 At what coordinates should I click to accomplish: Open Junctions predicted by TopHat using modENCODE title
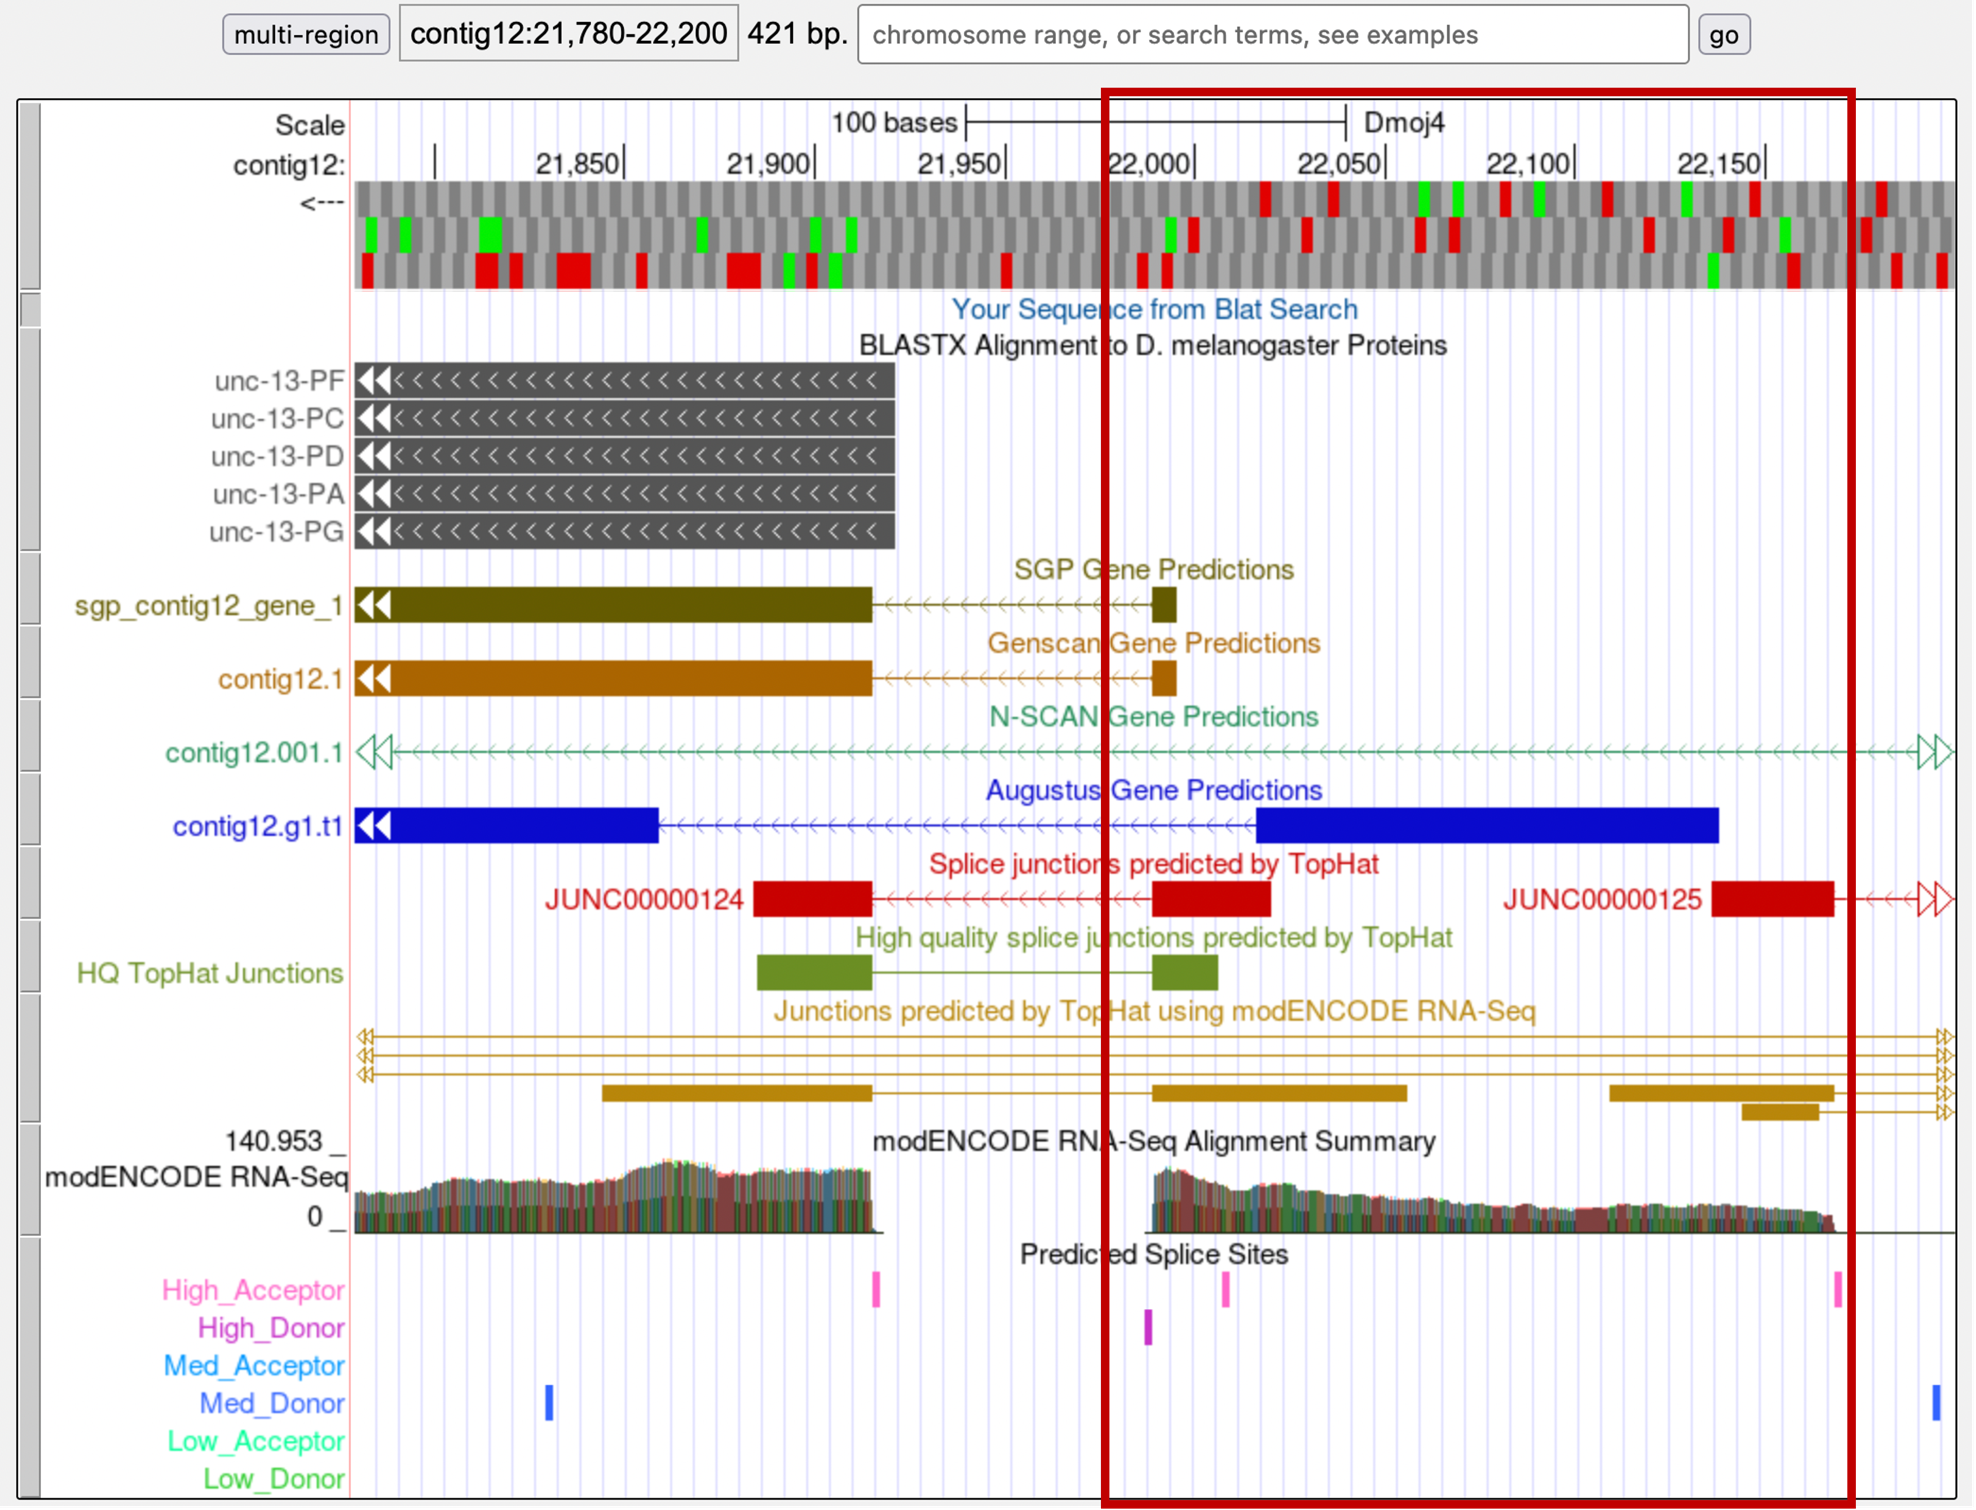[1153, 1011]
